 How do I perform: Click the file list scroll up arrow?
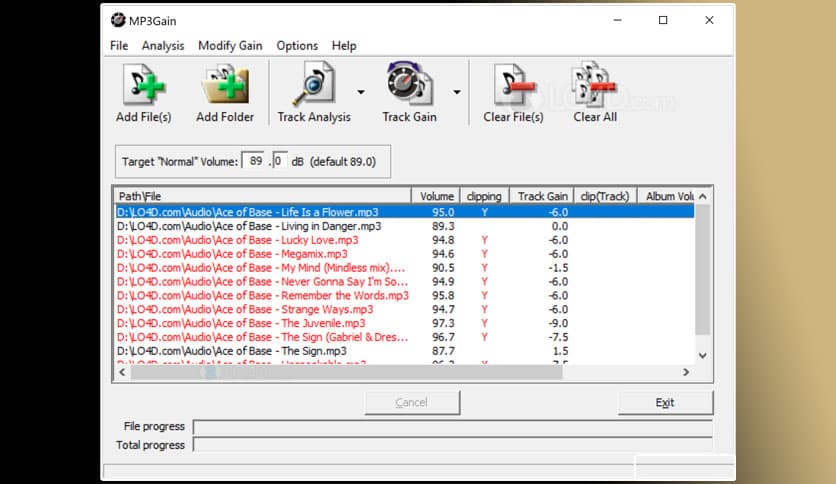pyautogui.click(x=703, y=197)
